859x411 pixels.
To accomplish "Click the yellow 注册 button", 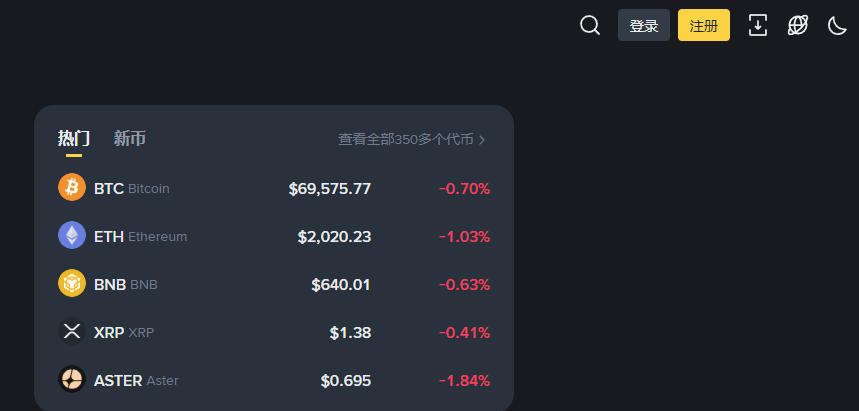I will tap(704, 25).
